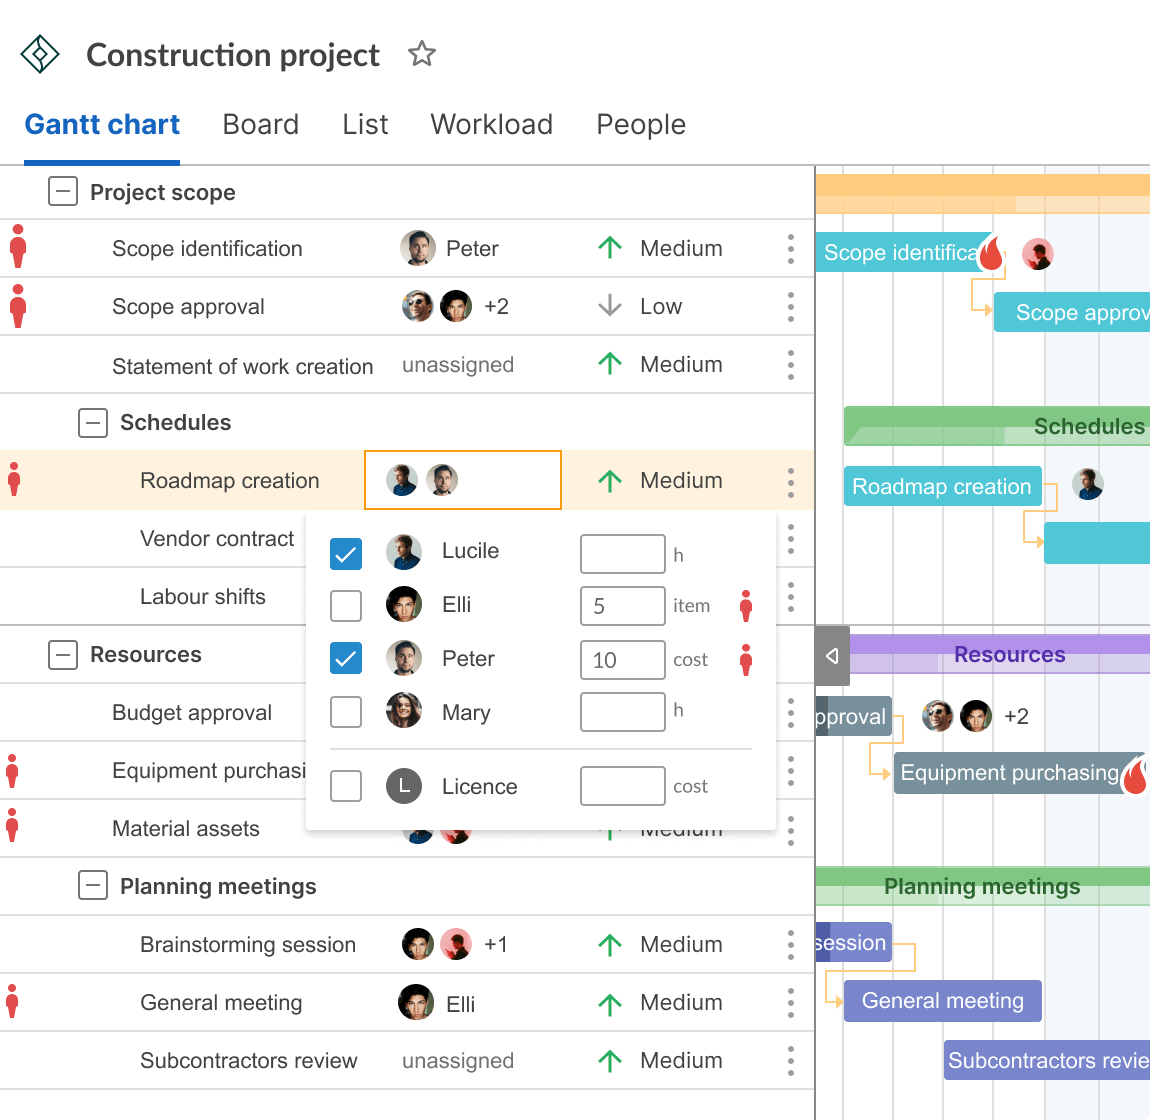
Task: Click +2 to see all Scope approval assignees
Action: (x=497, y=306)
